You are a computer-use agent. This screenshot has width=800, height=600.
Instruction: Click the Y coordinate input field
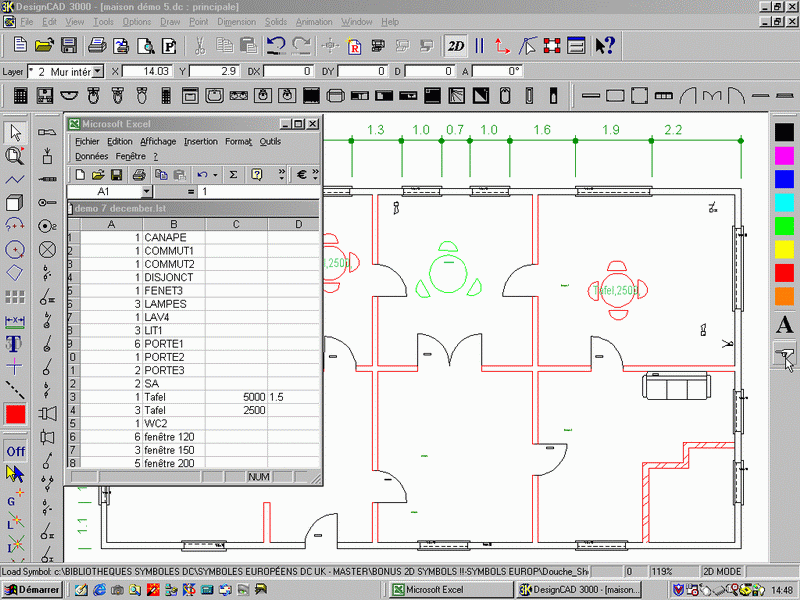[214, 71]
